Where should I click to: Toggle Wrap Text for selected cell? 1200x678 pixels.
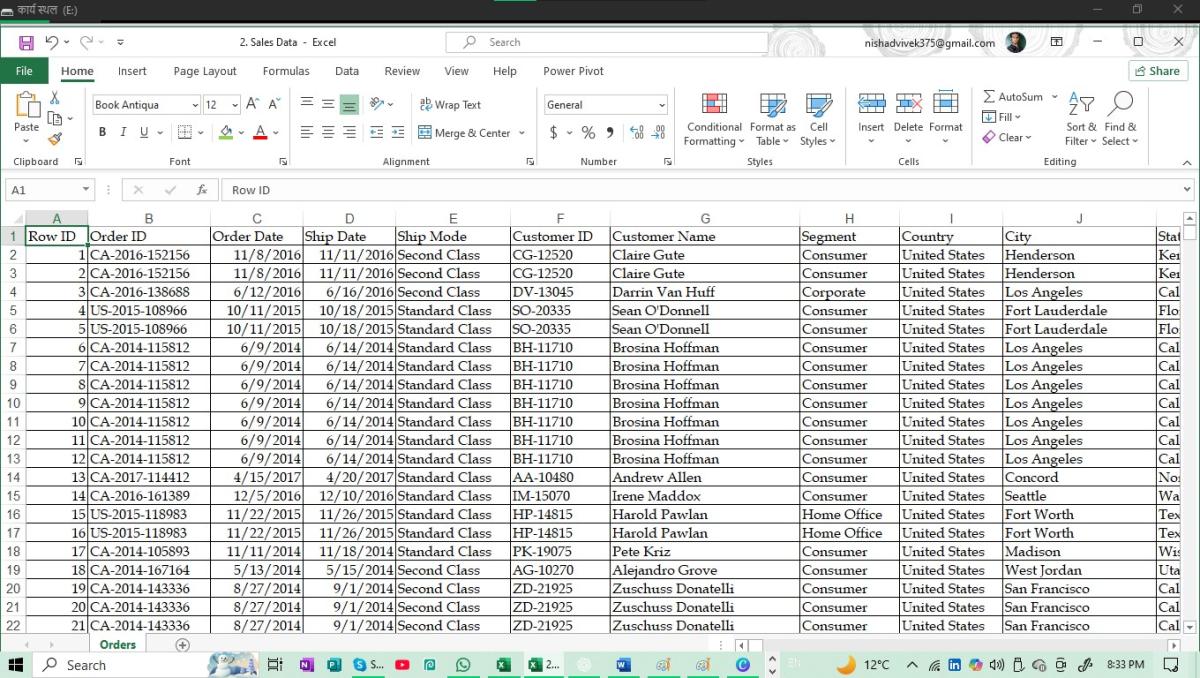450,105
